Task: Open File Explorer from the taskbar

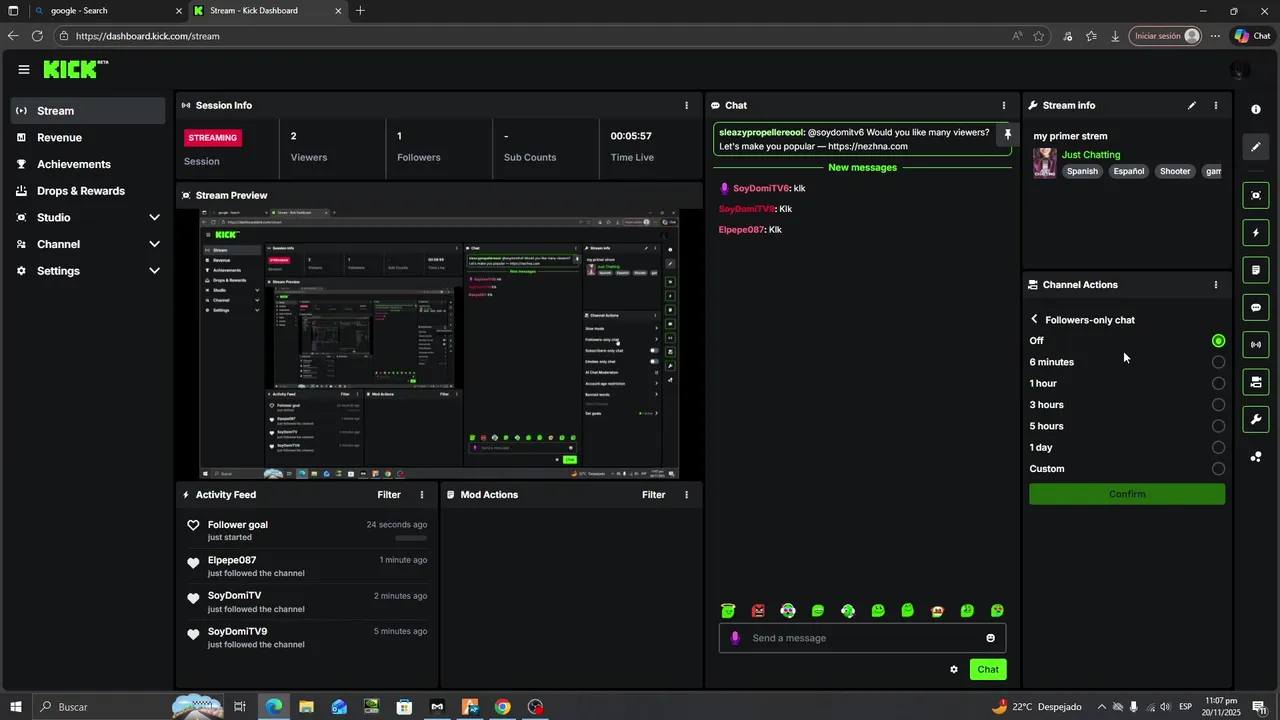Action: coord(306,707)
